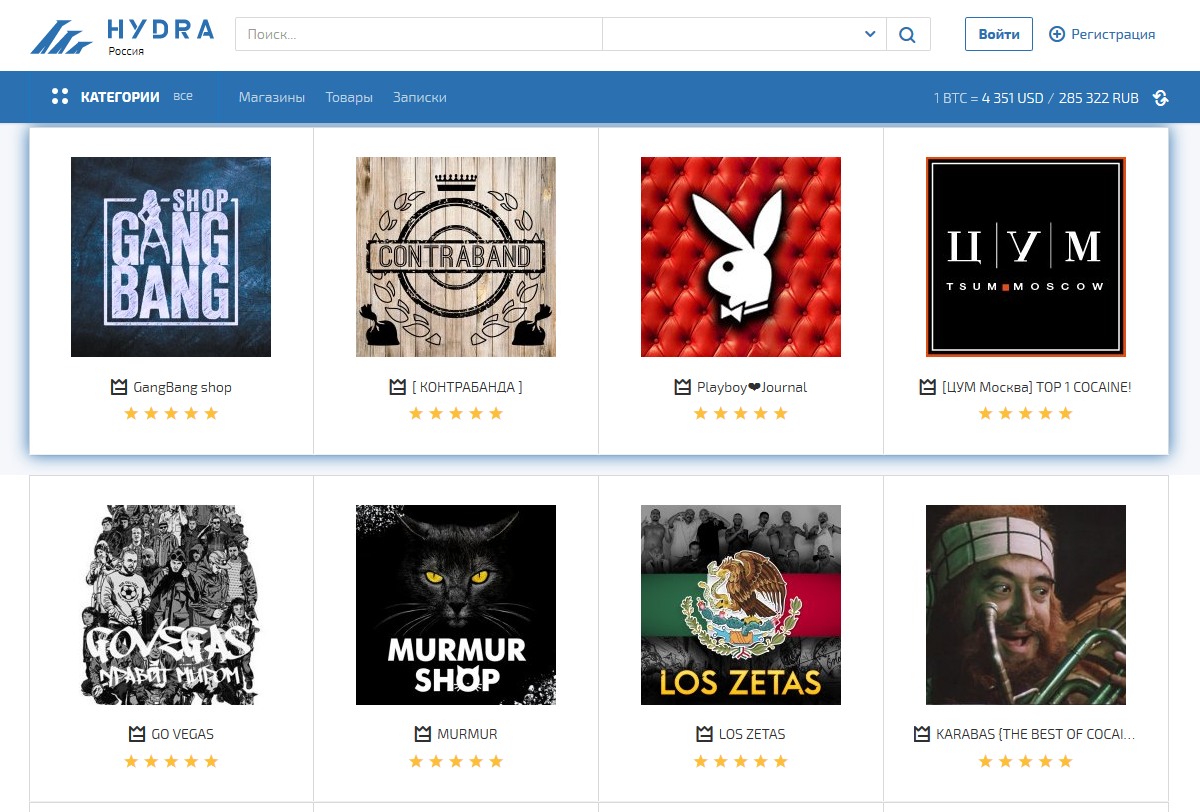Click crown icon beside KARABAS
Viewport: 1200px width, 812px height.
click(922, 734)
